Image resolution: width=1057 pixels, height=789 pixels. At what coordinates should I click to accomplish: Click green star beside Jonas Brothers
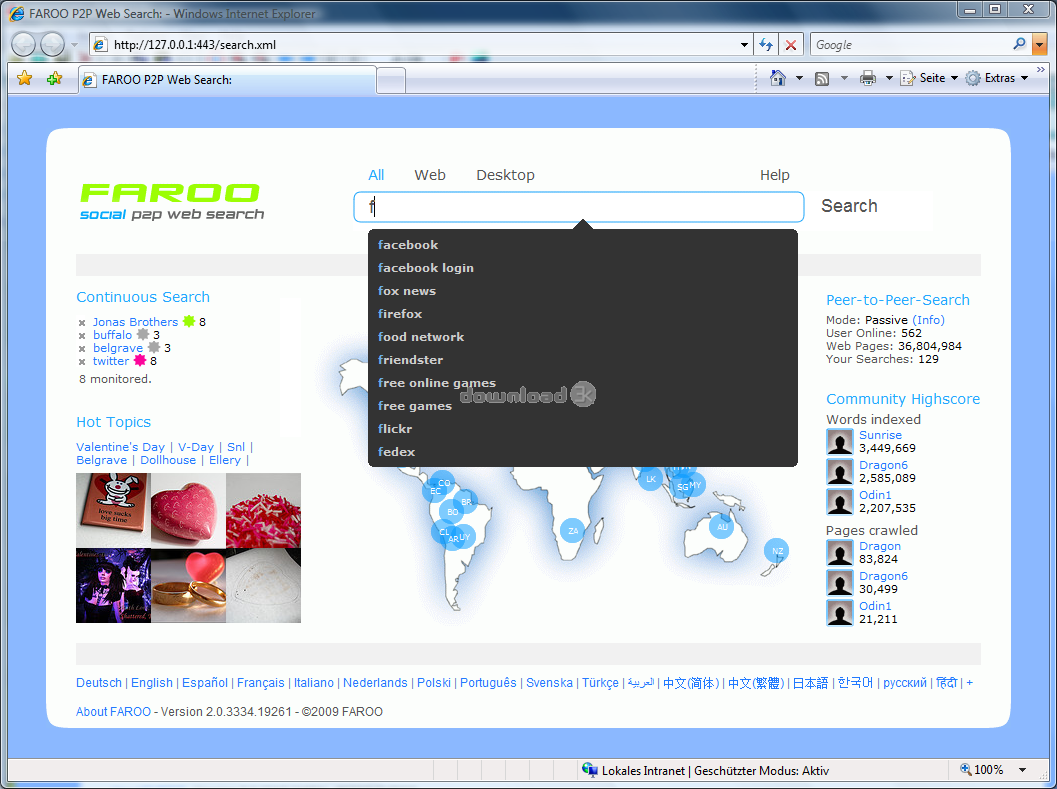[189, 321]
